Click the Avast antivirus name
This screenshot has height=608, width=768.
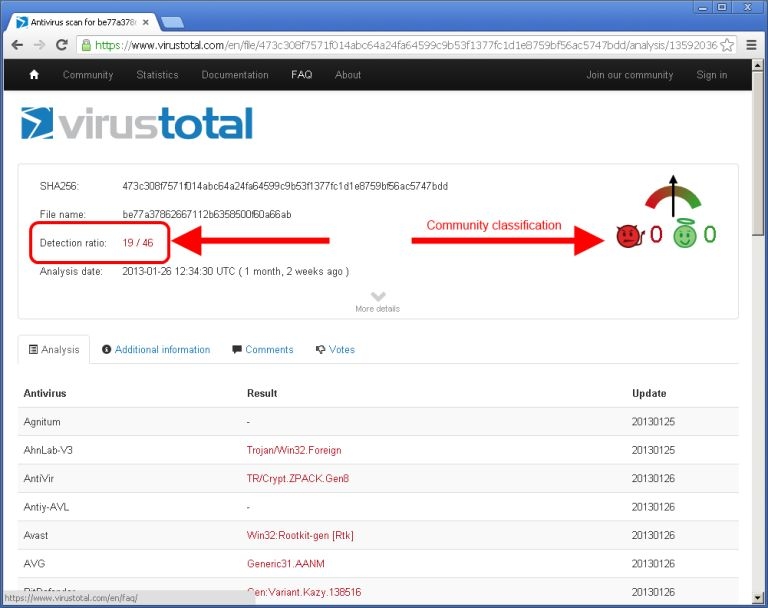[36, 535]
